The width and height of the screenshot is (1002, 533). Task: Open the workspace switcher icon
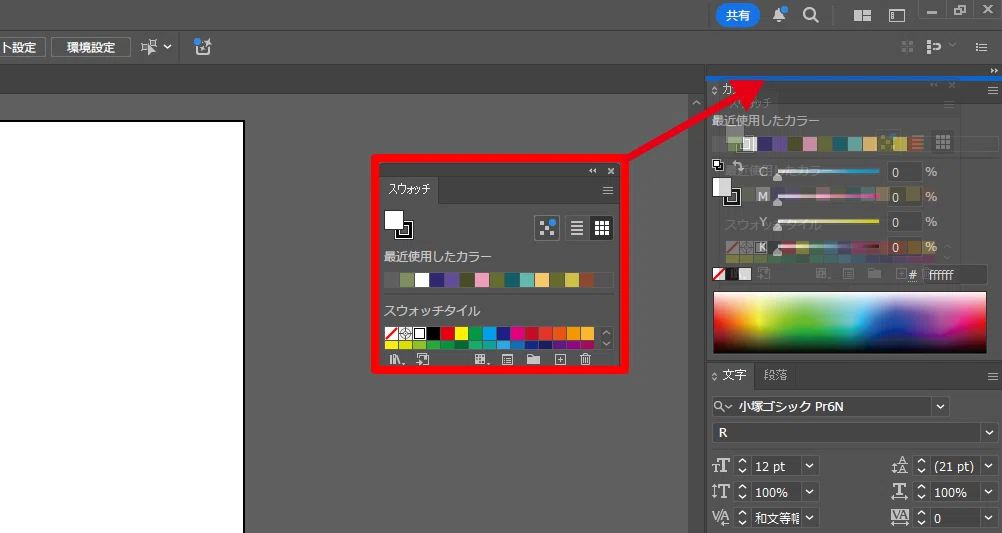click(897, 15)
